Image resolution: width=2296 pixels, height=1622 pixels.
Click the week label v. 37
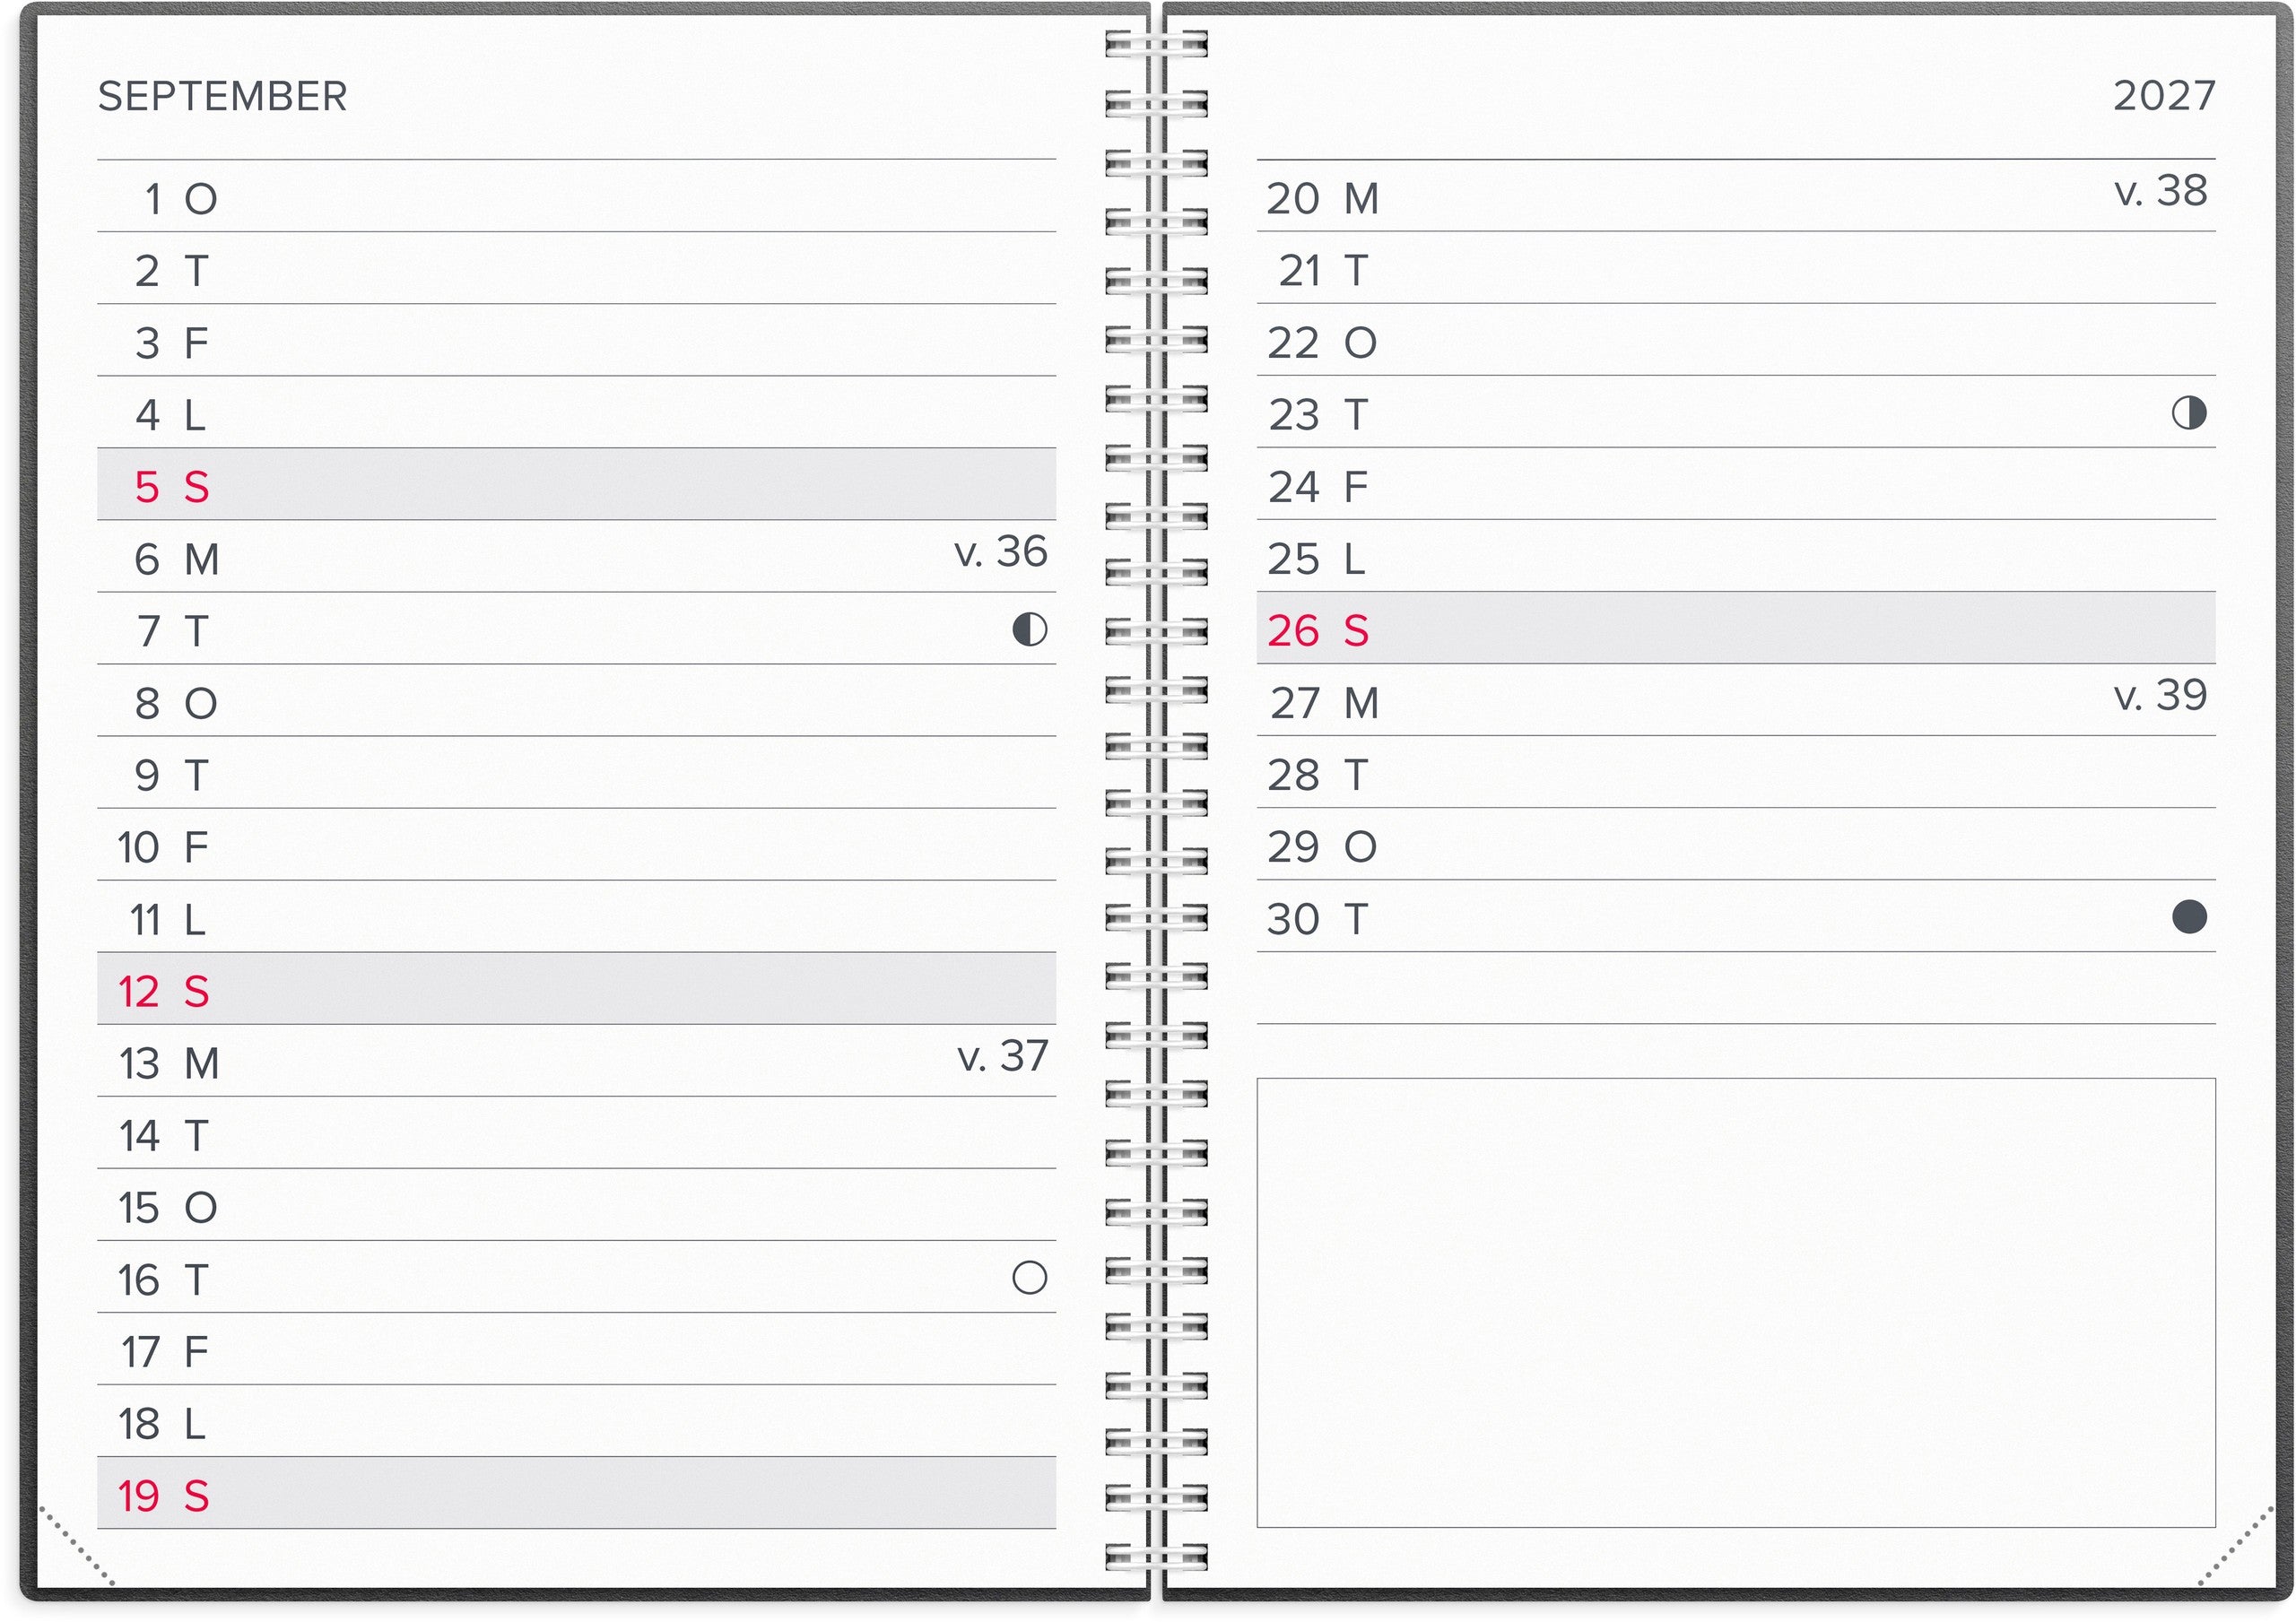1002,1055
